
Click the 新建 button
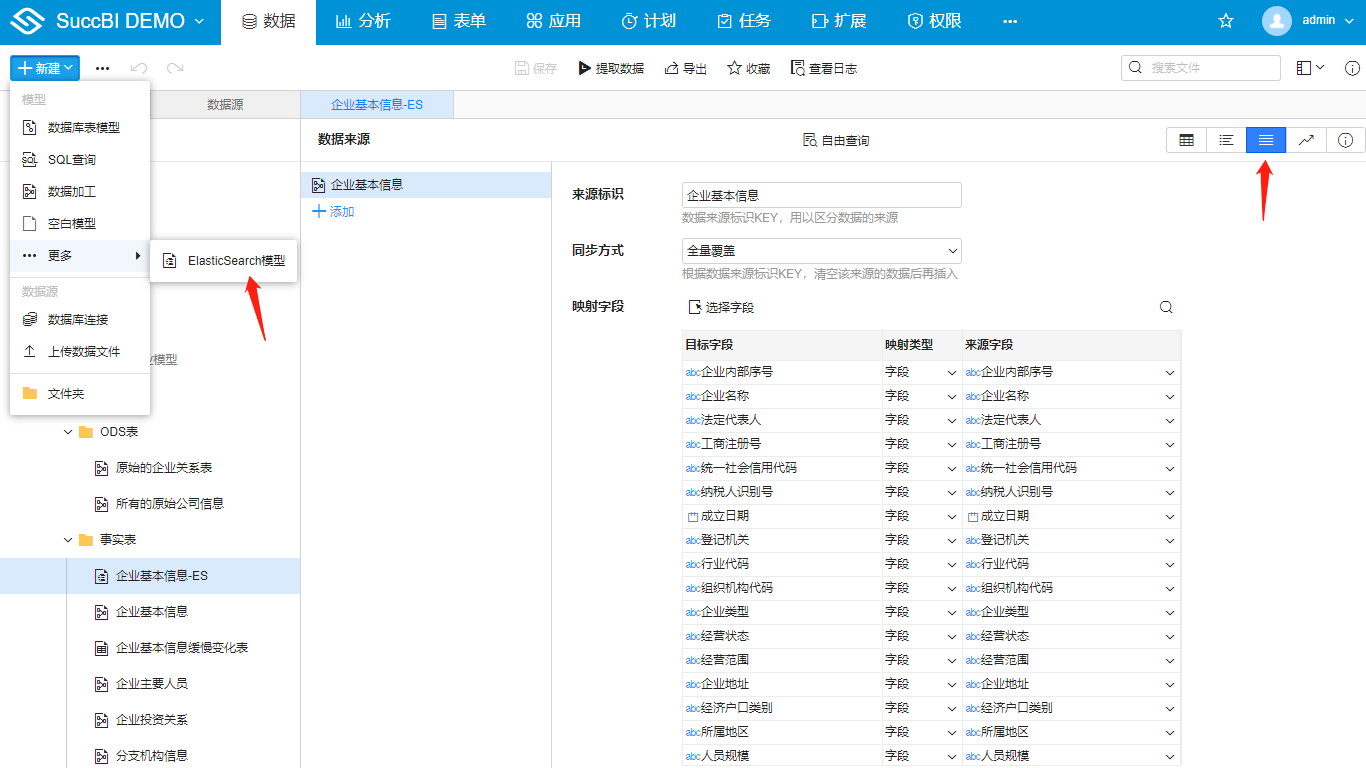coord(45,68)
